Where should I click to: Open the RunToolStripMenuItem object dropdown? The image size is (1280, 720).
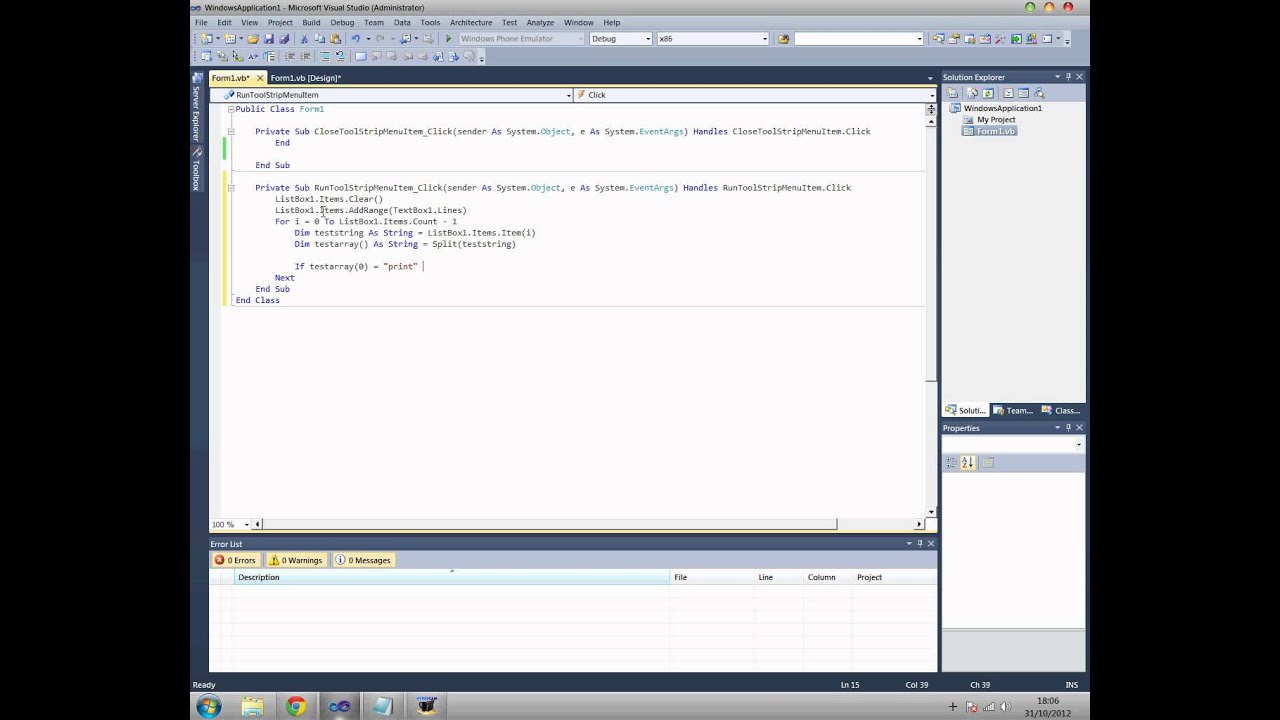pos(568,95)
